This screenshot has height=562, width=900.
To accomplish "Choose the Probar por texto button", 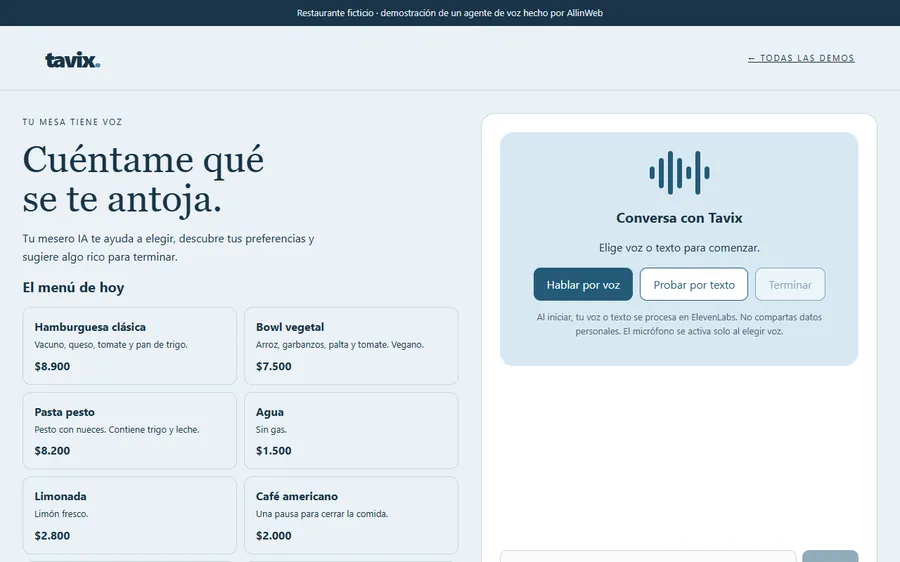I will click(694, 284).
